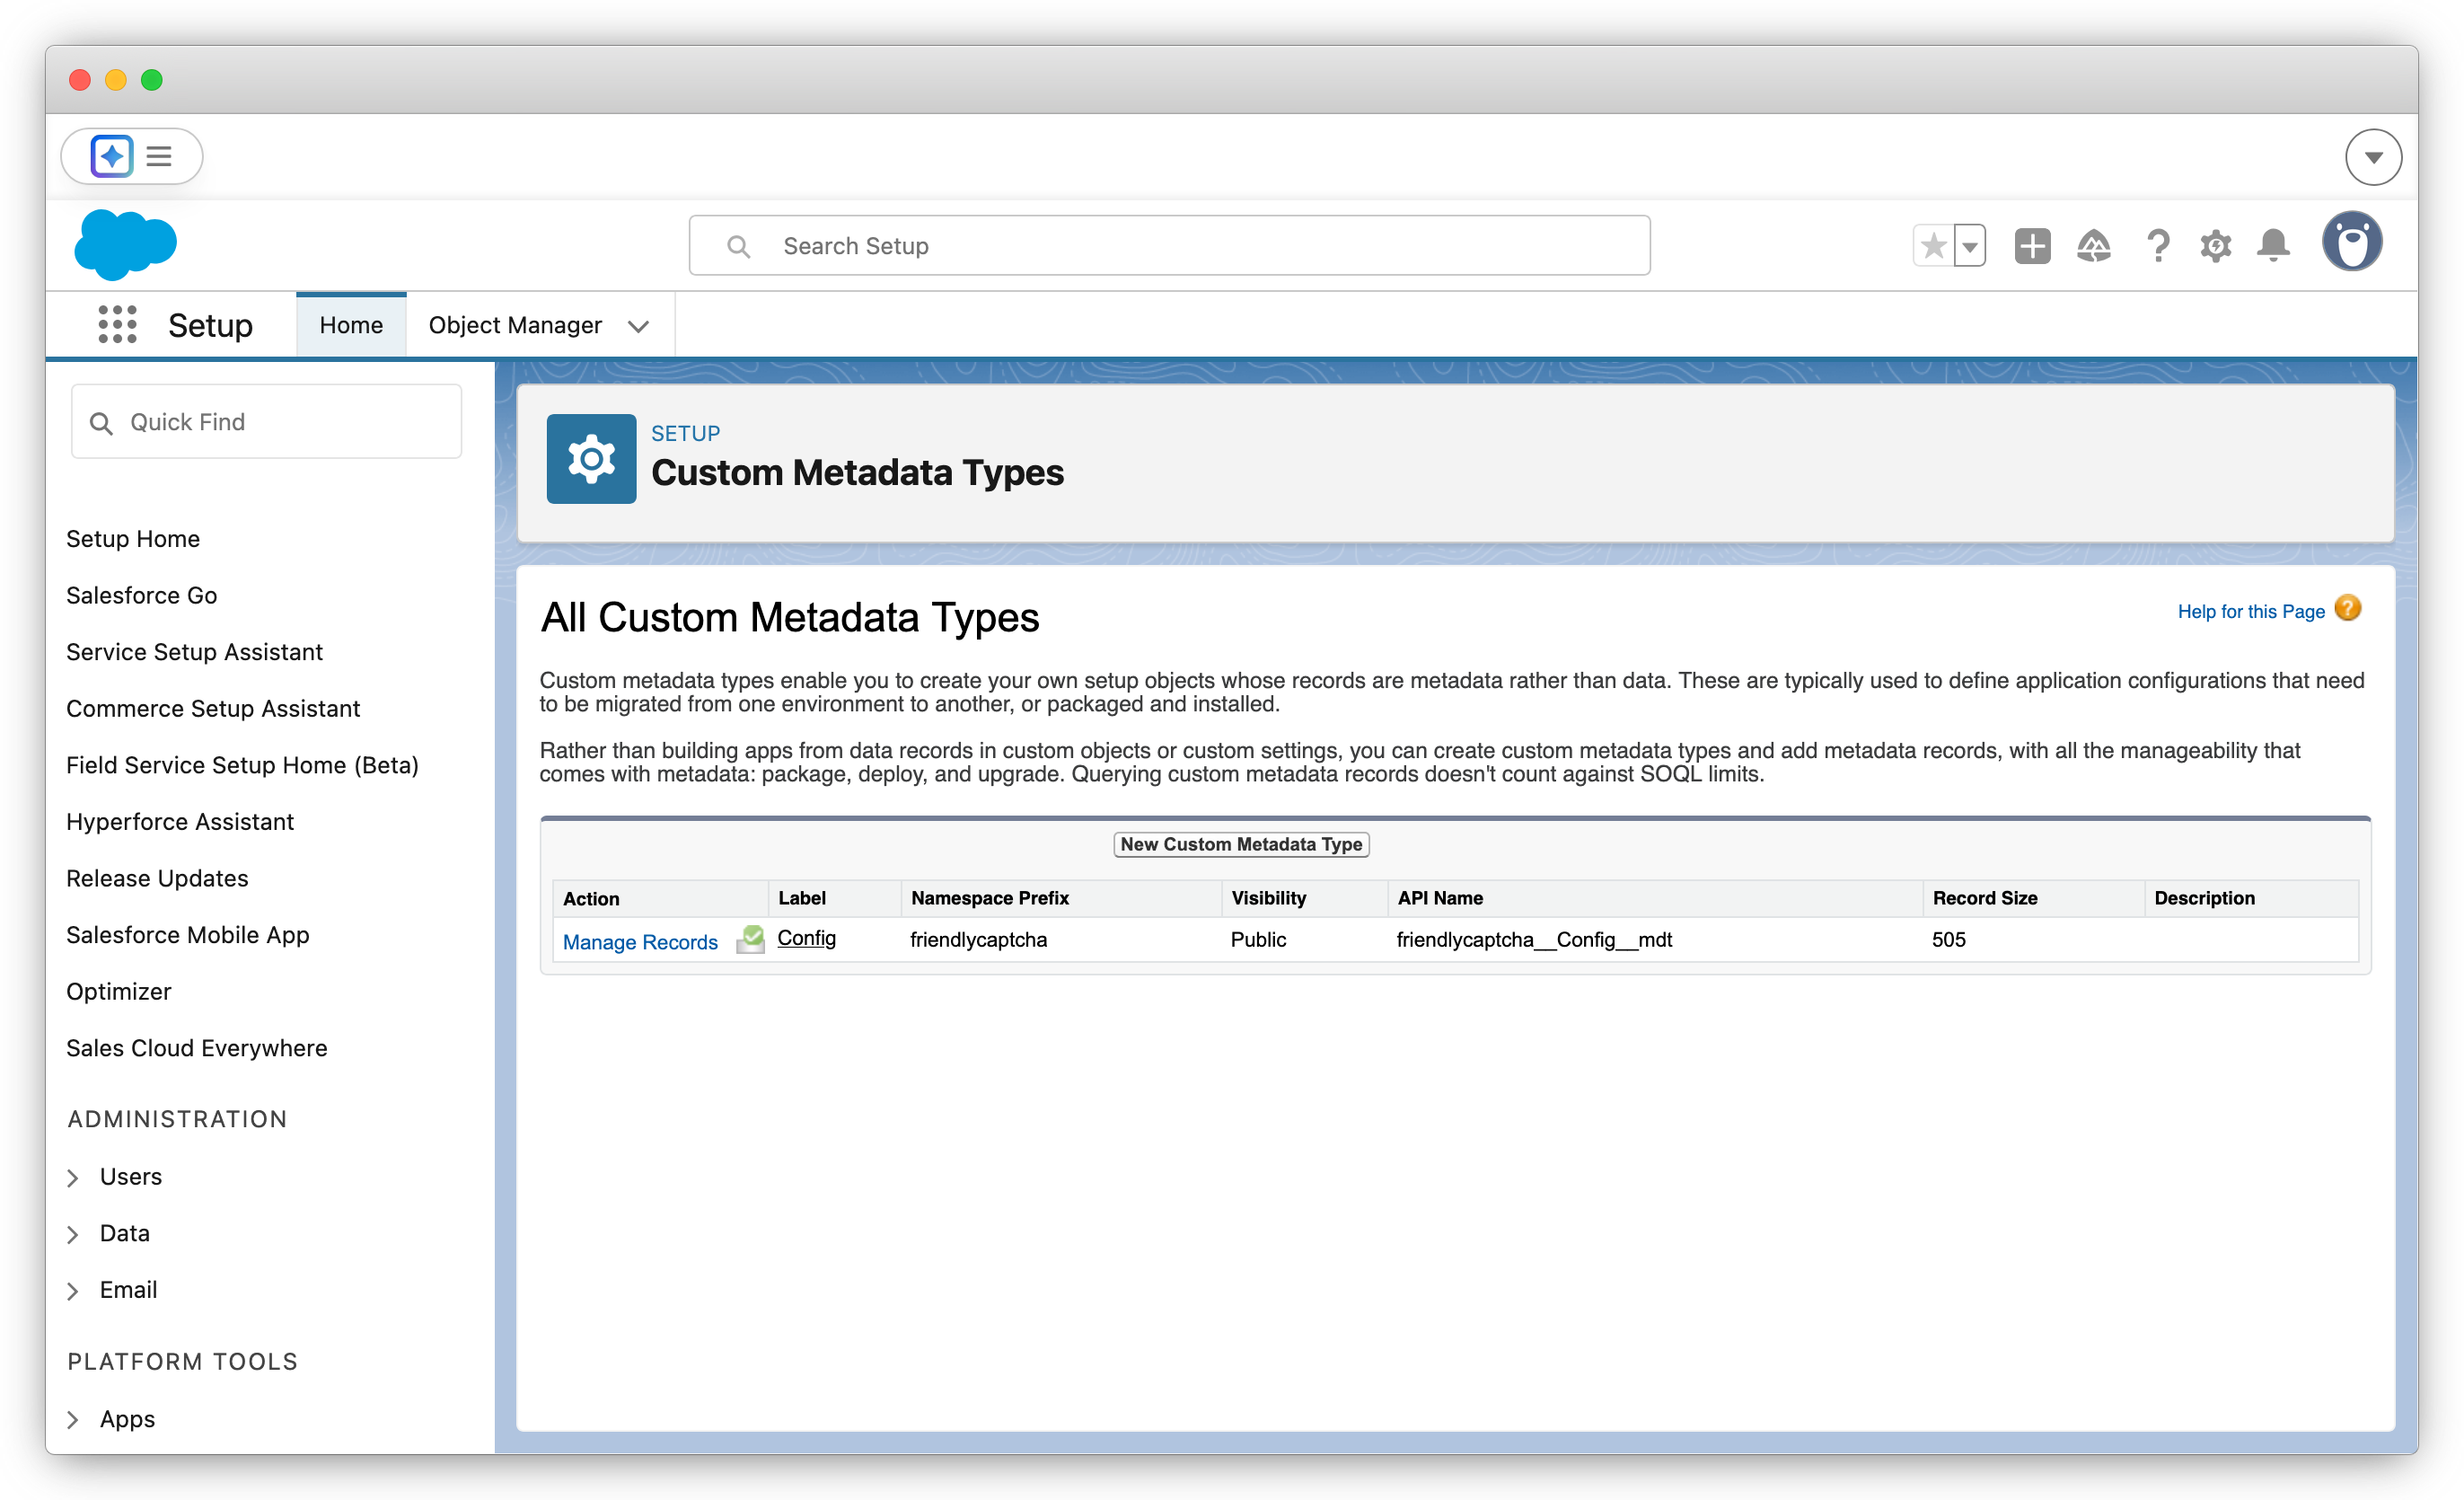Open Salesforce Mobile App
This screenshot has width=2464, height=1500.
tap(188, 934)
